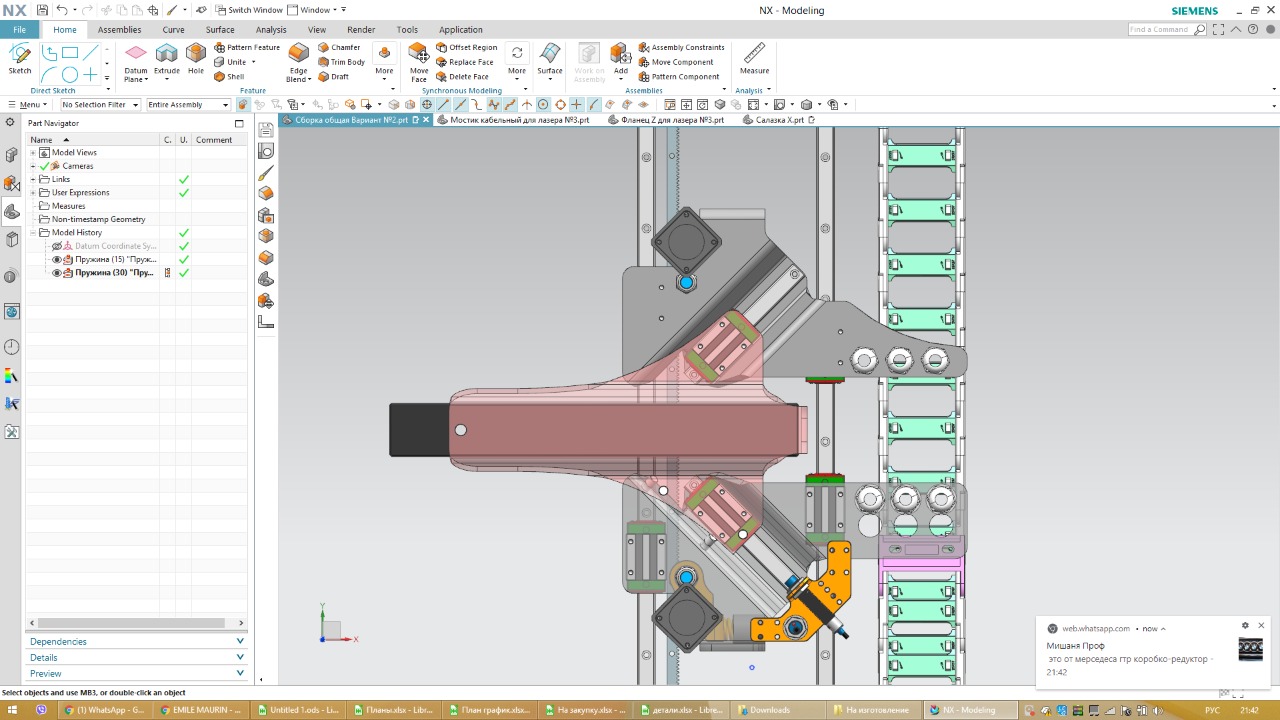Image resolution: width=1280 pixels, height=720 pixels.
Task: Toggle visibility of Пружина (15) feature
Action: click(57, 259)
